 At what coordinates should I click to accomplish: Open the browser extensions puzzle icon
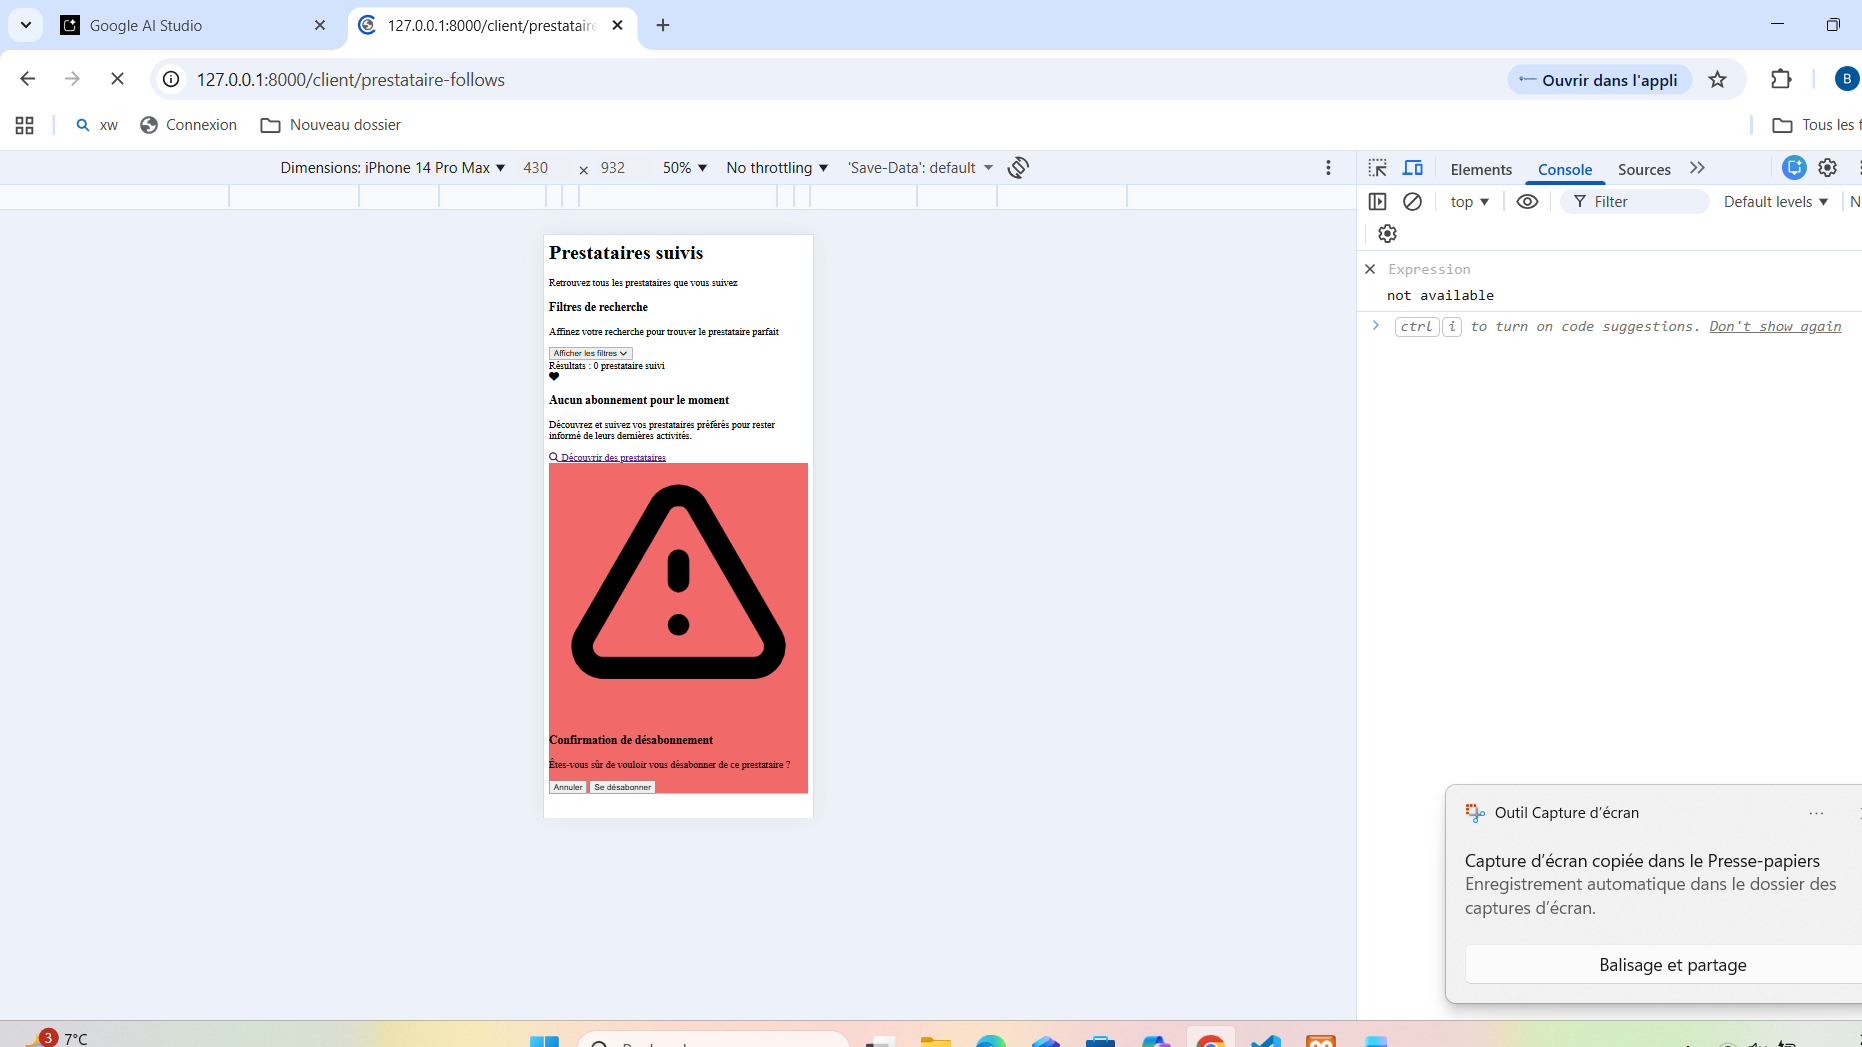point(1781,80)
